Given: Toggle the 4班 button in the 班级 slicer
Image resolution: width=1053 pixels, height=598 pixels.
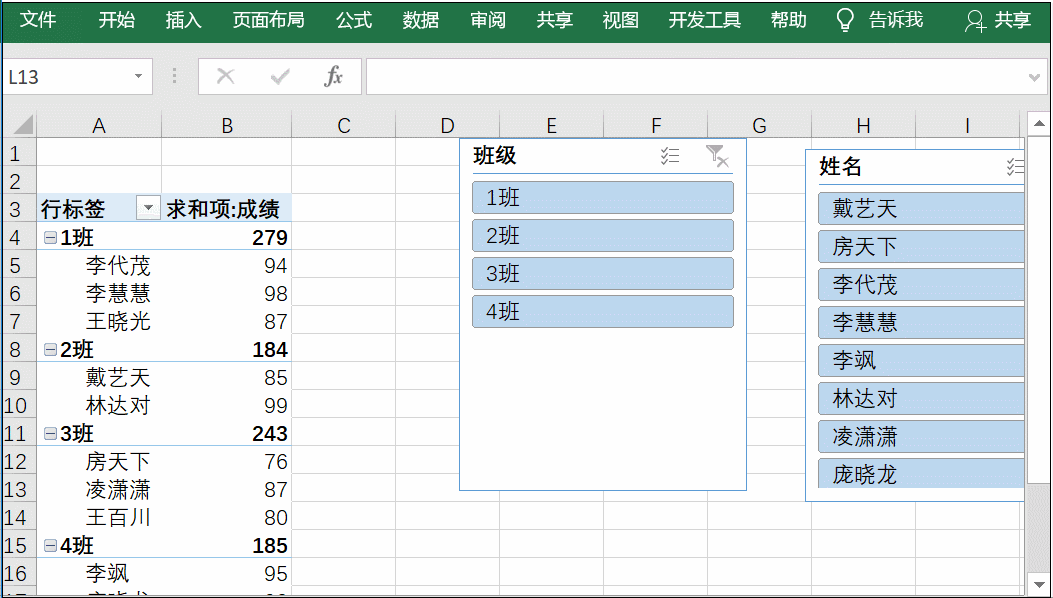Looking at the screenshot, I should (x=601, y=311).
